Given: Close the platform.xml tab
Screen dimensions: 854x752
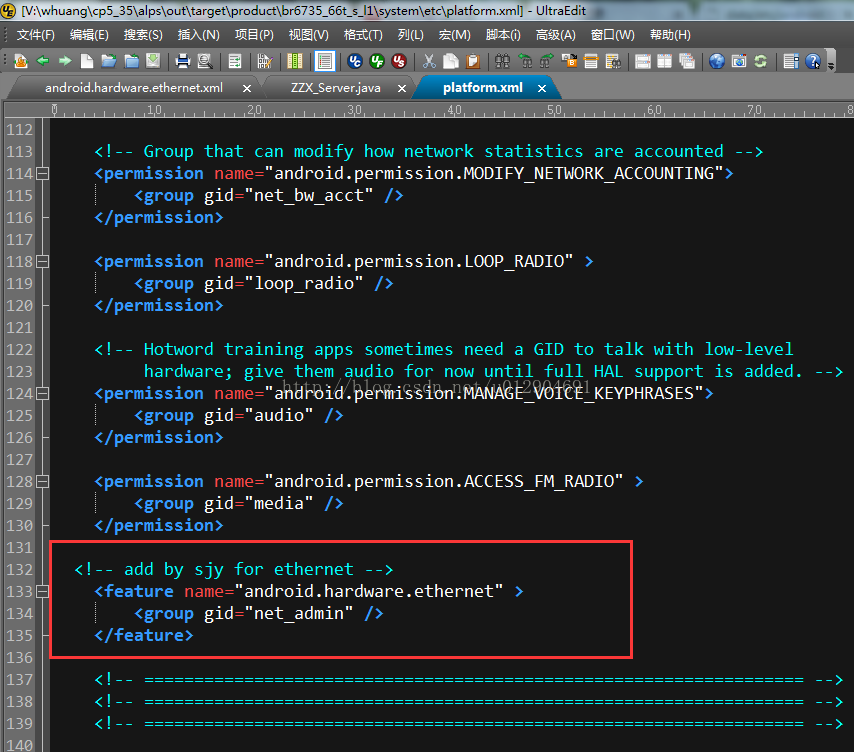Looking at the screenshot, I should point(542,88).
